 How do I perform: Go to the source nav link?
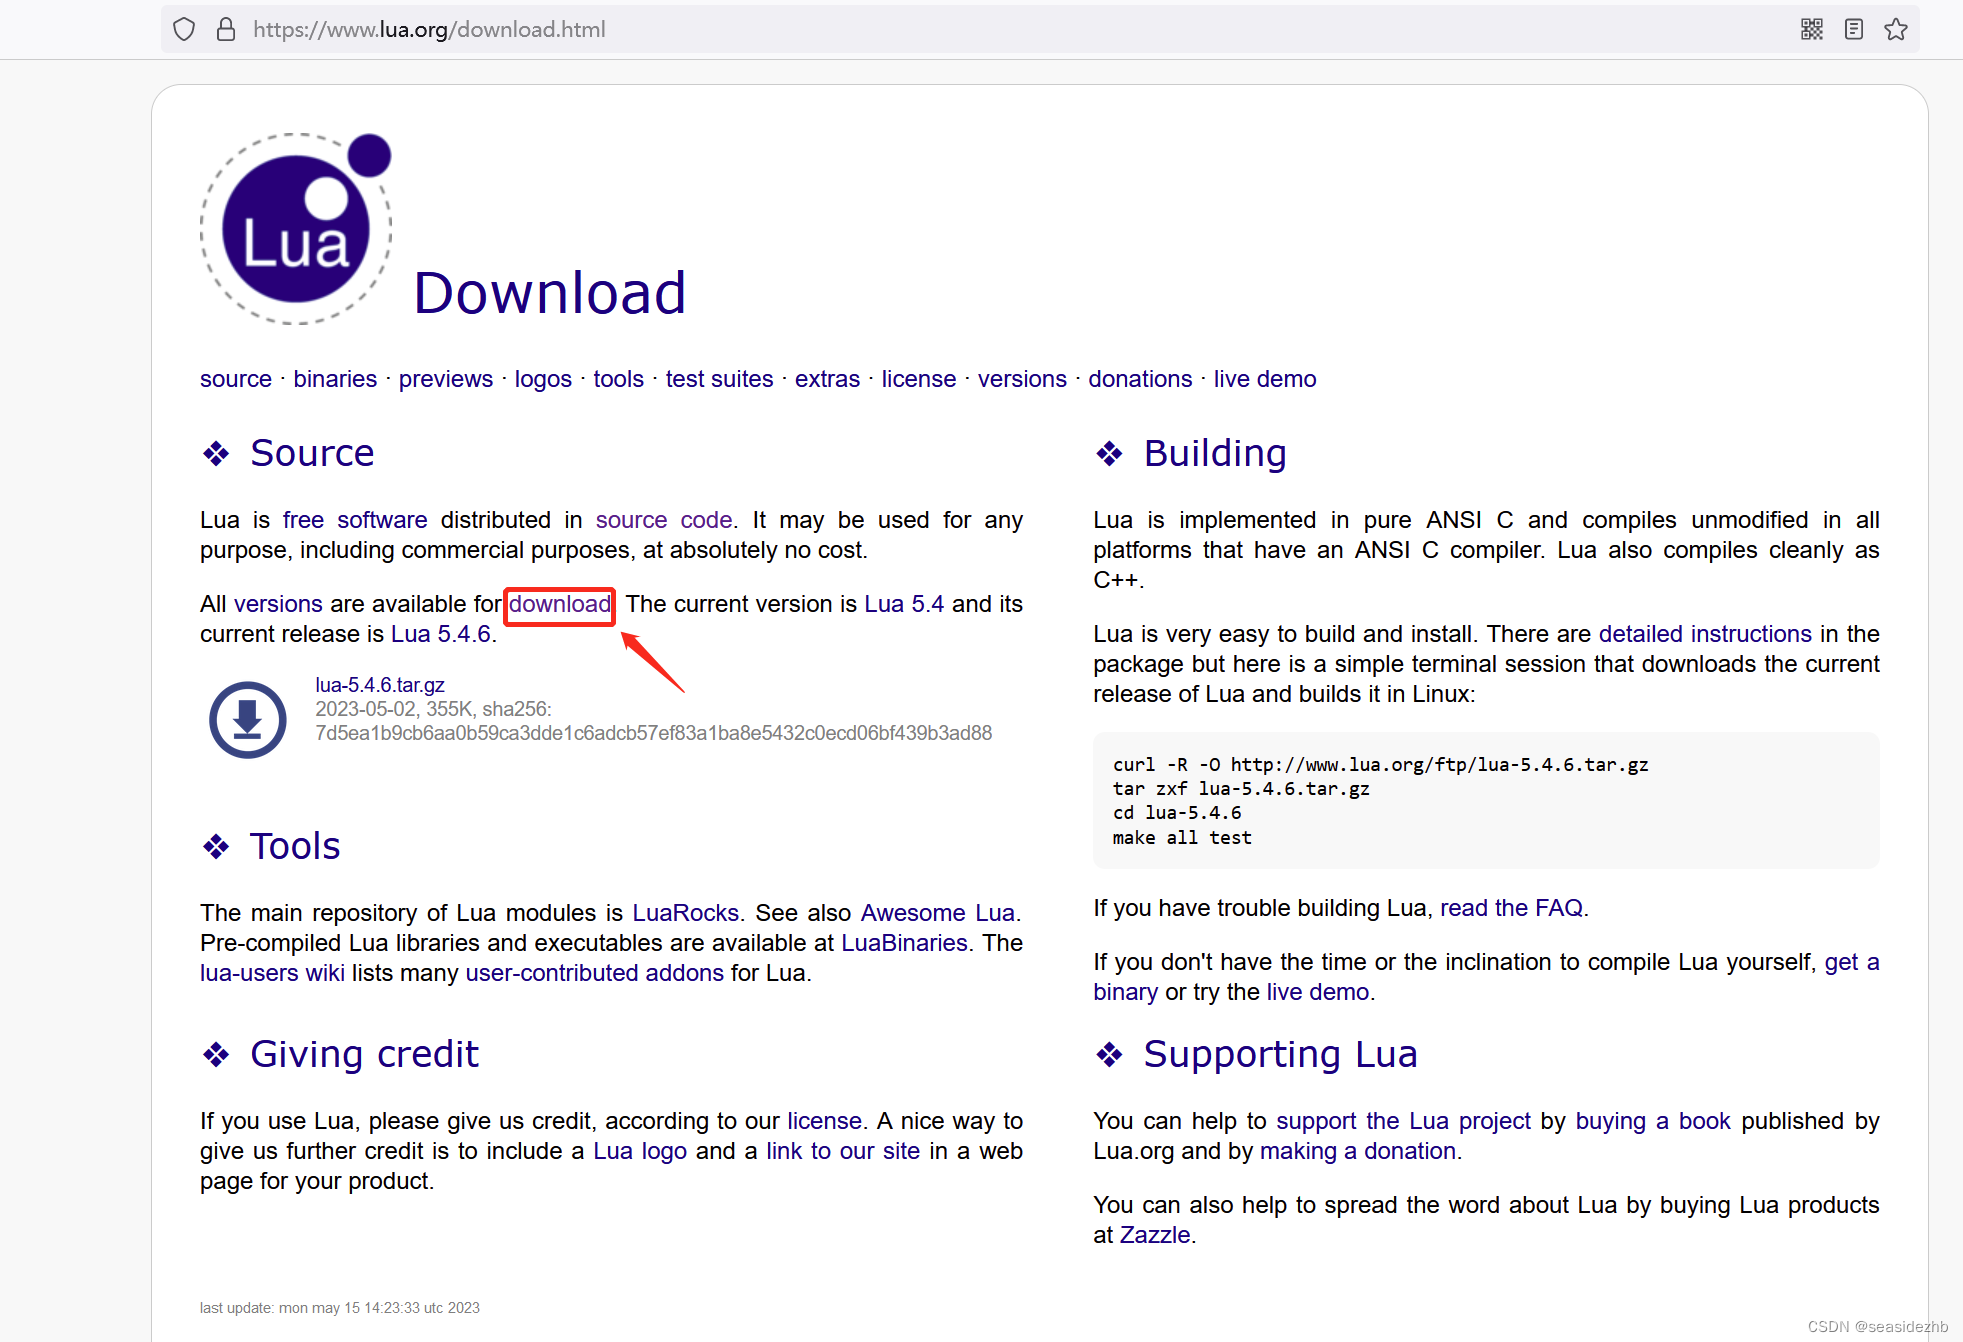[x=236, y=379]
